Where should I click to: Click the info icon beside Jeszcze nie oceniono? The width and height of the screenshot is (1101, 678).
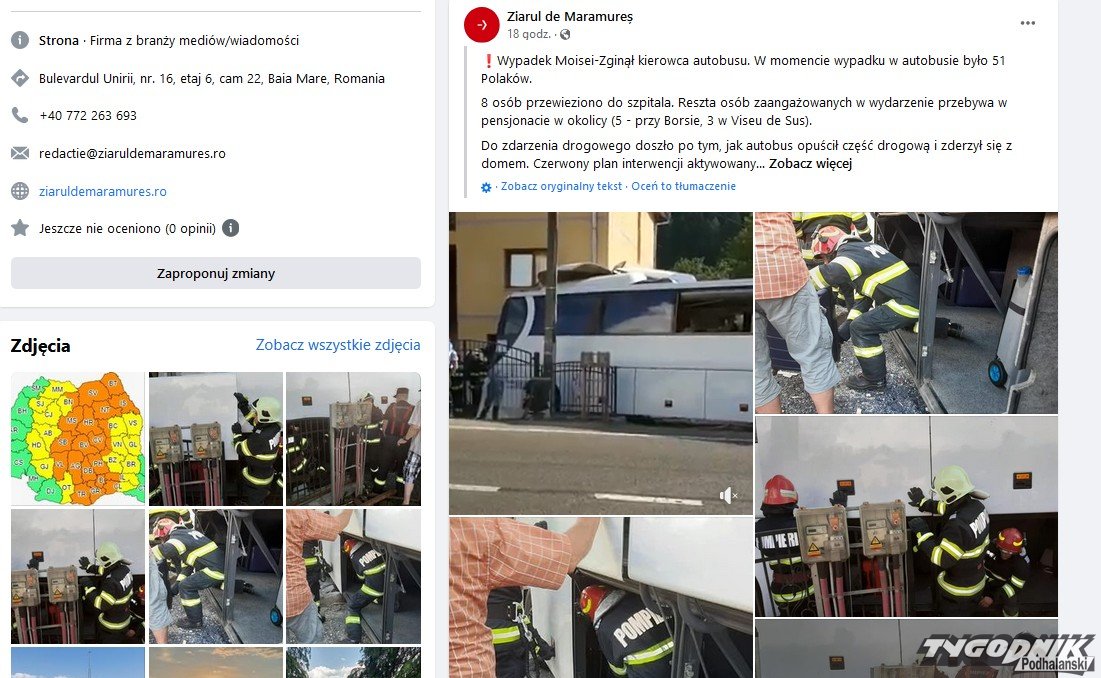pyautogui.click(x=230, y=228)
